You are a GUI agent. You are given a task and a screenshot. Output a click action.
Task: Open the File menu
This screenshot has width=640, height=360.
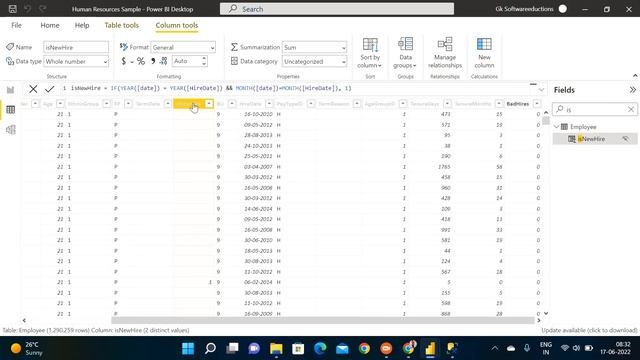16,25
